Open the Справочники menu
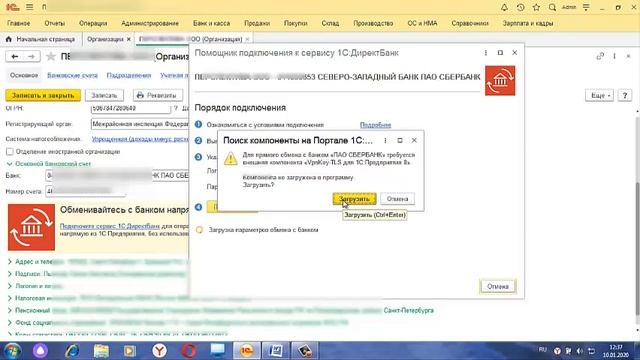640x360 pixels. (470, 23)
